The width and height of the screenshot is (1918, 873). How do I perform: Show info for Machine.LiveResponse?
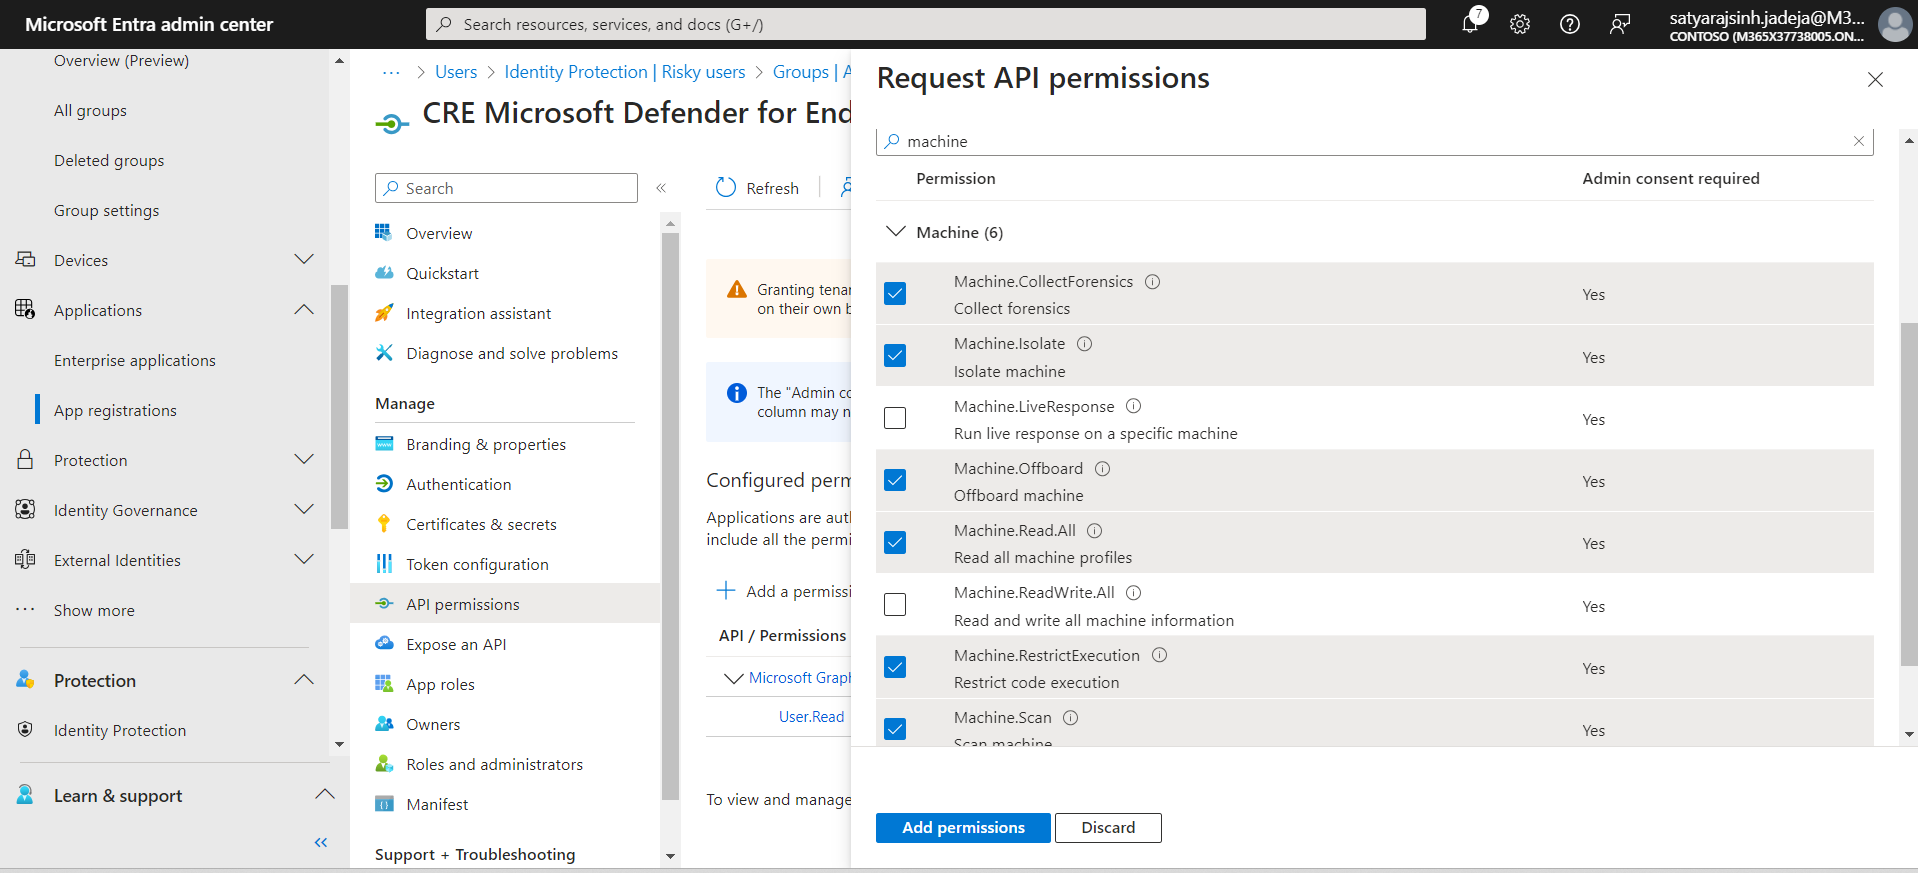point(1133,406)
